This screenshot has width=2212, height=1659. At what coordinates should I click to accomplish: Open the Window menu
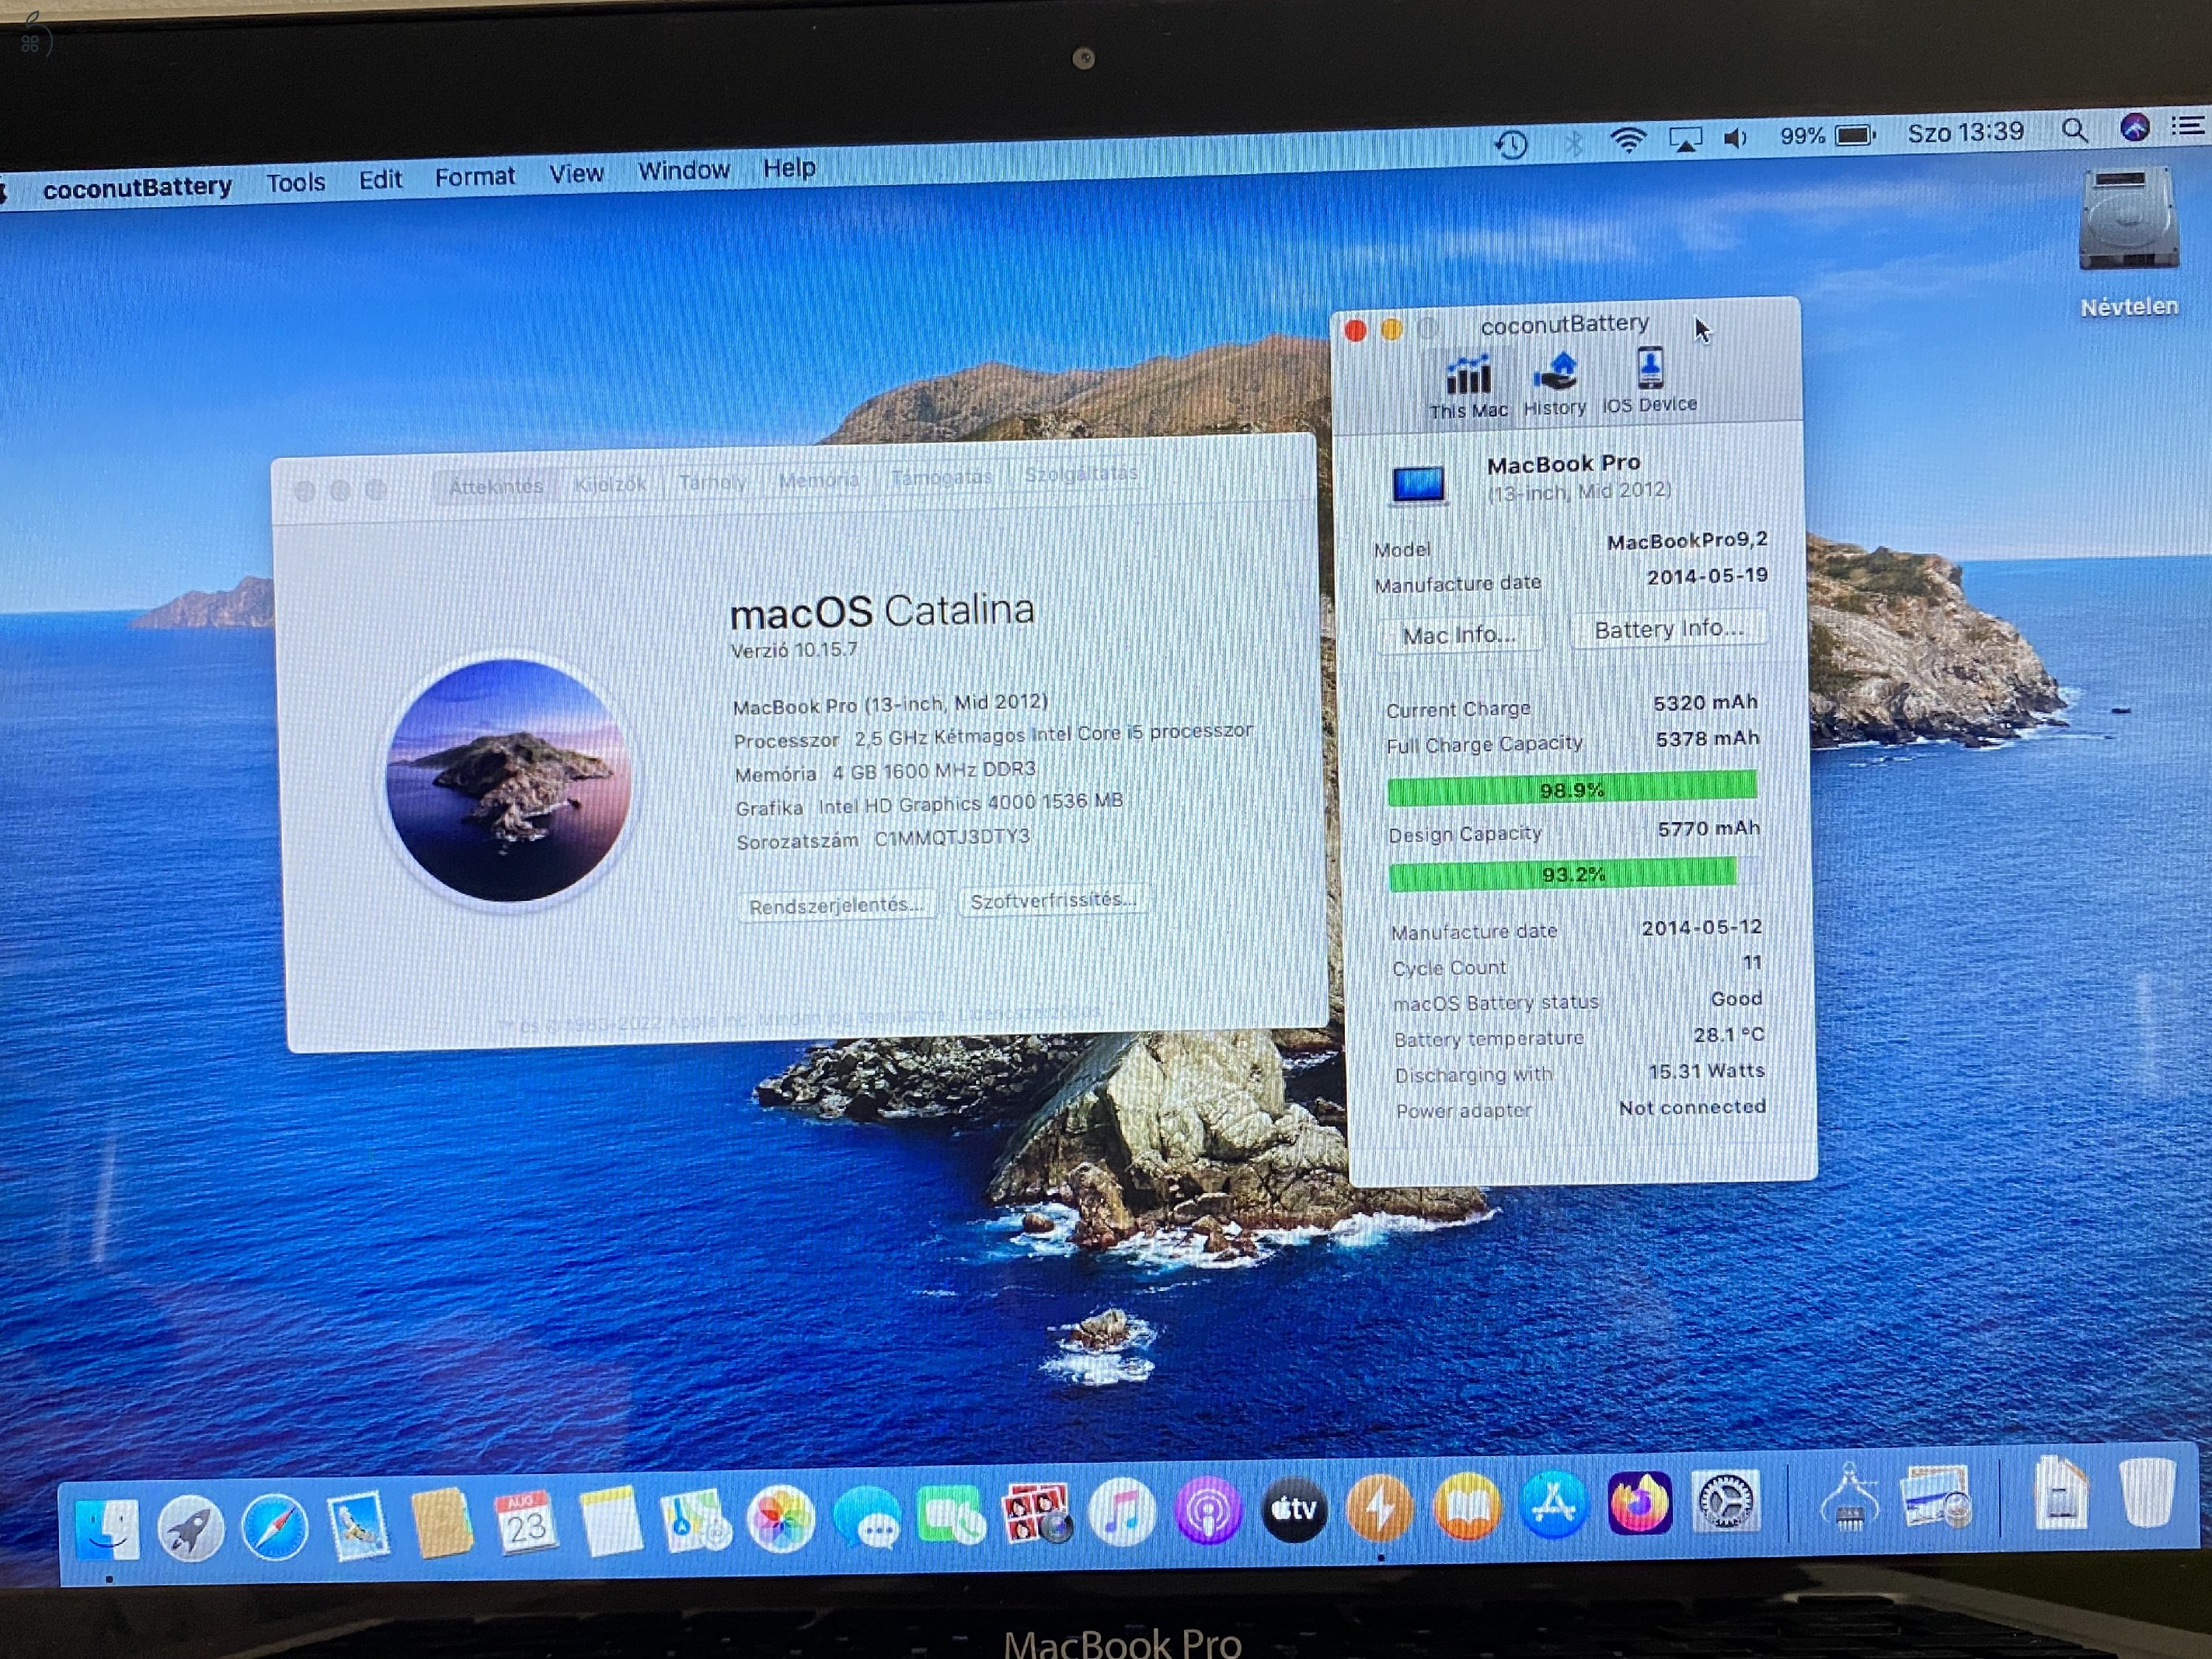684,171
